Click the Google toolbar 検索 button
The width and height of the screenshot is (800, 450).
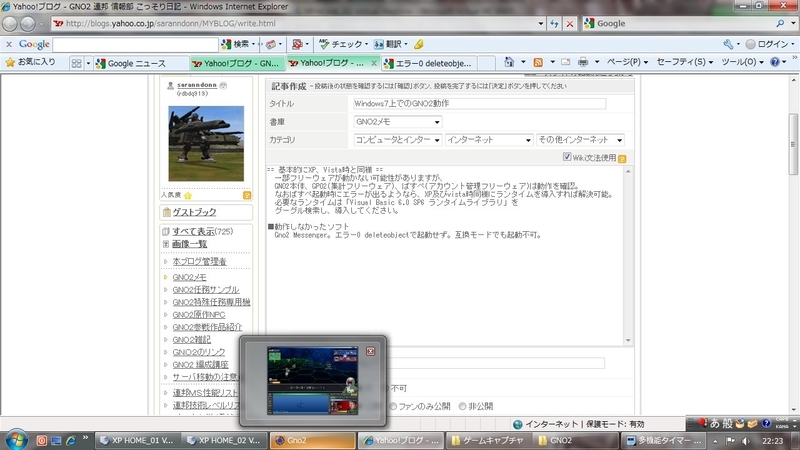pos(238,44)
